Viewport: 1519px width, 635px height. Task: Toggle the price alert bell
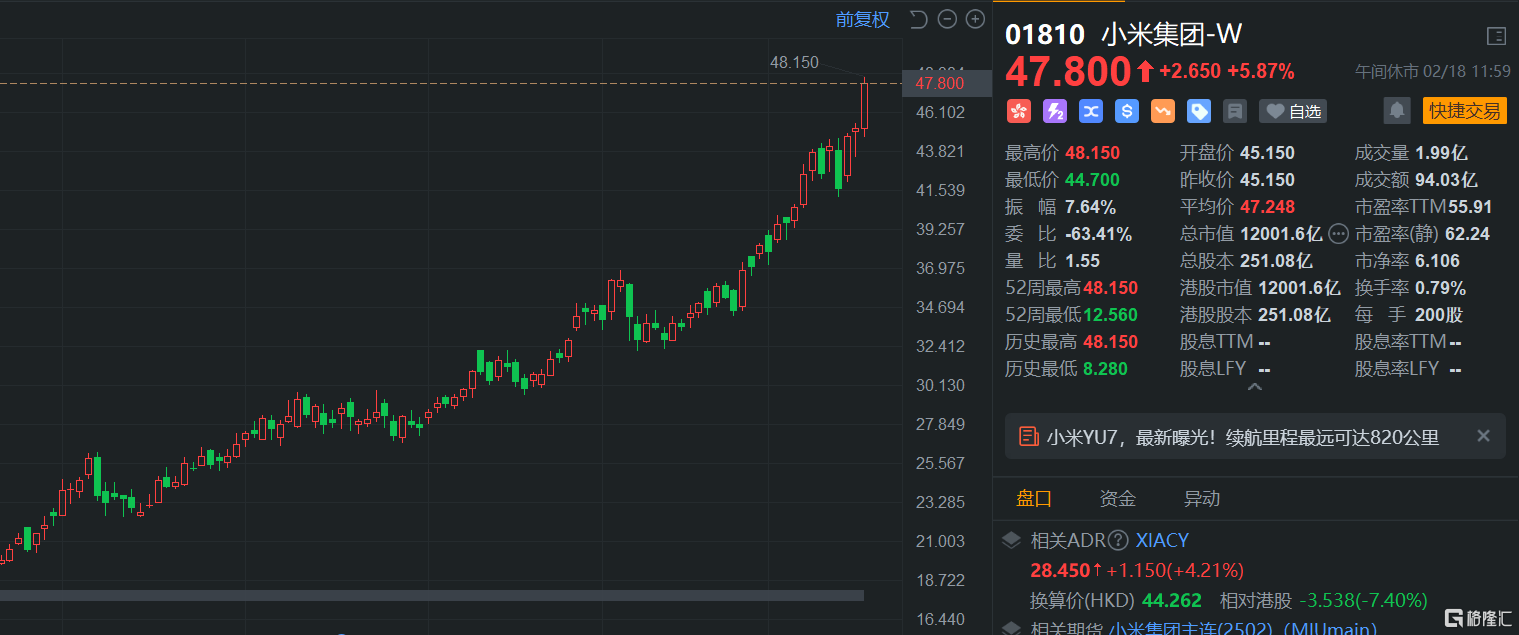pos(1397,111)
